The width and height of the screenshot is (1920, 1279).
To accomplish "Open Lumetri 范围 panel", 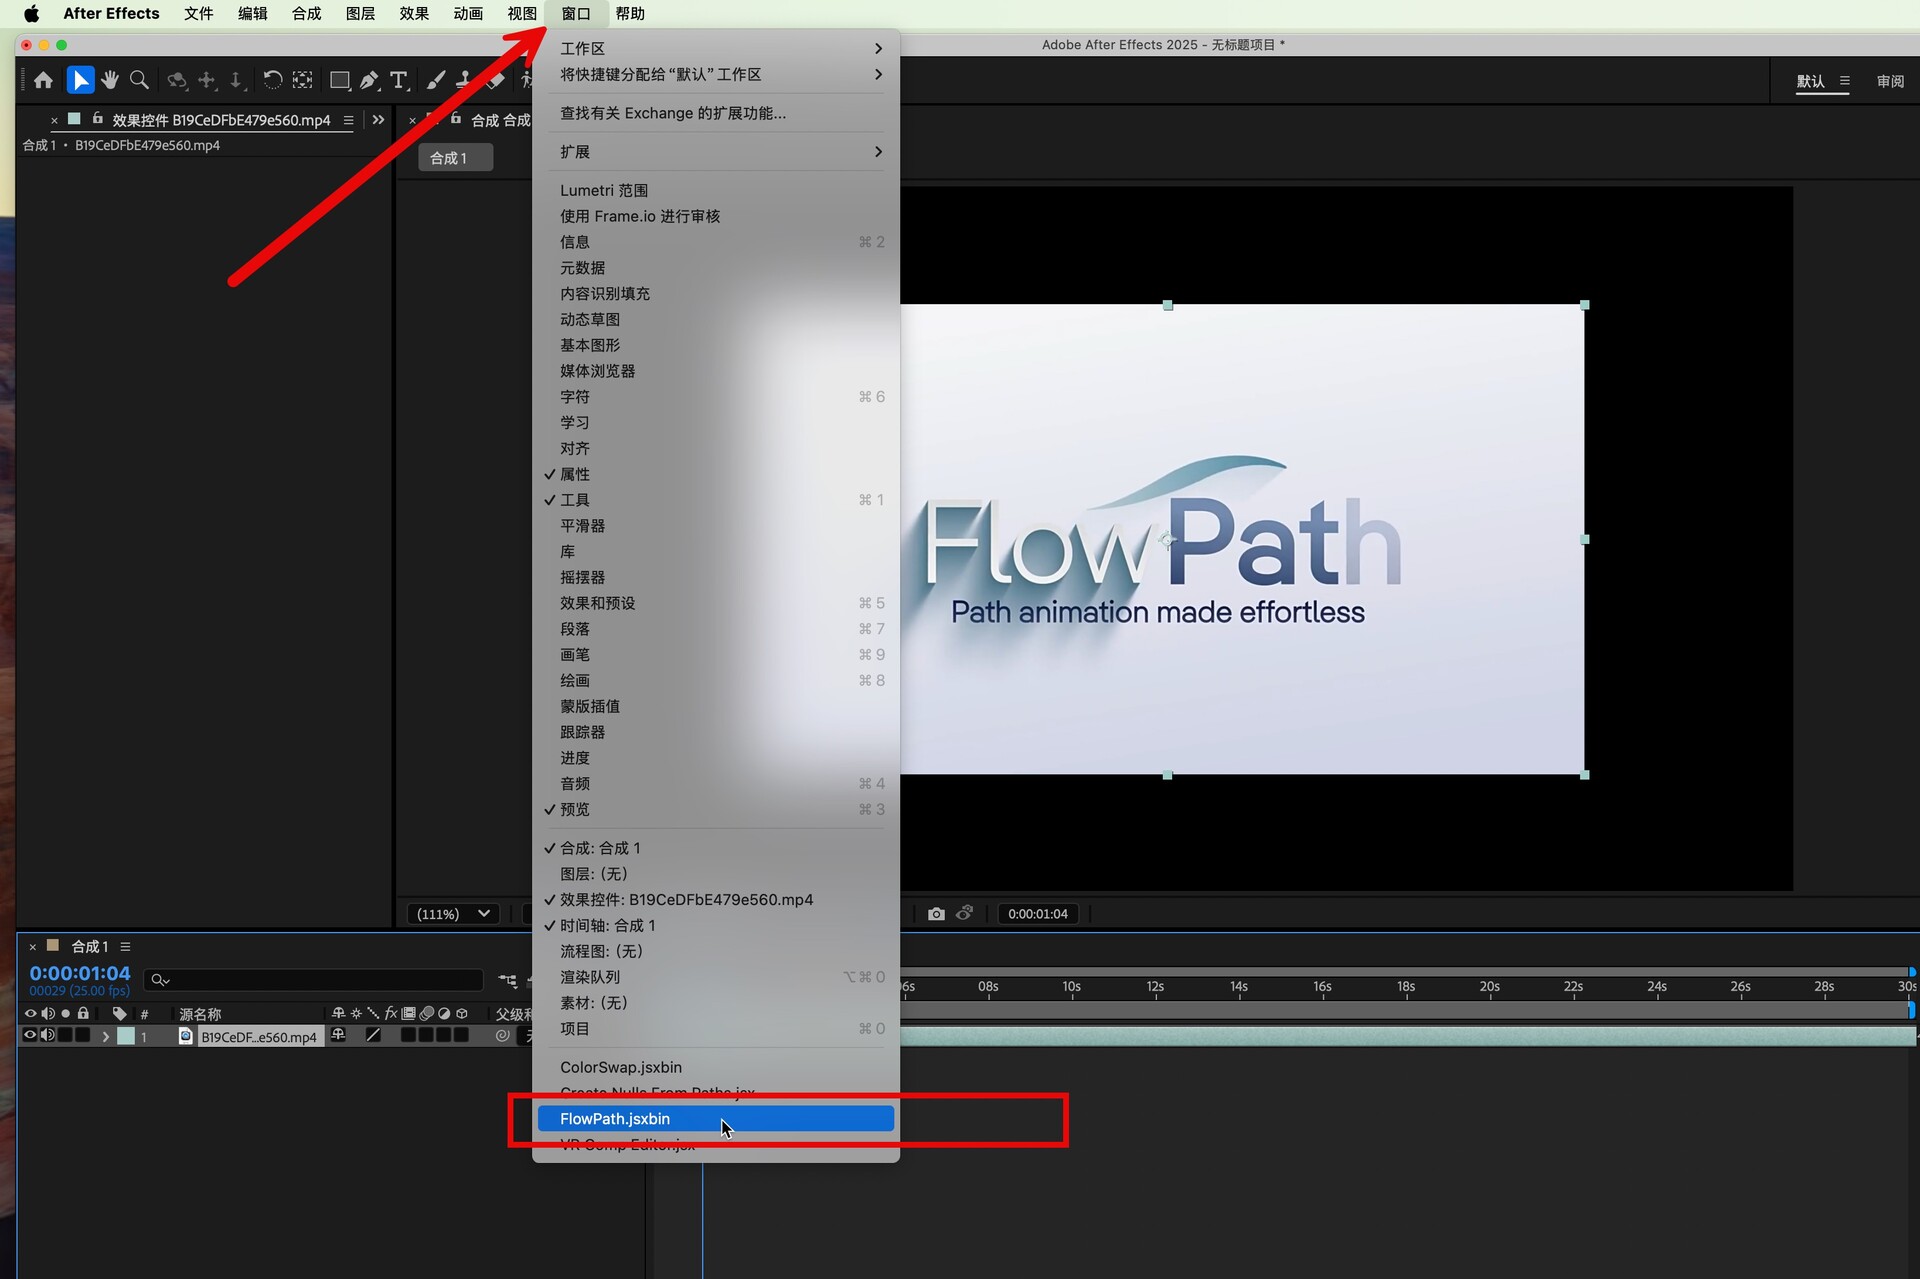I will 715,190.
